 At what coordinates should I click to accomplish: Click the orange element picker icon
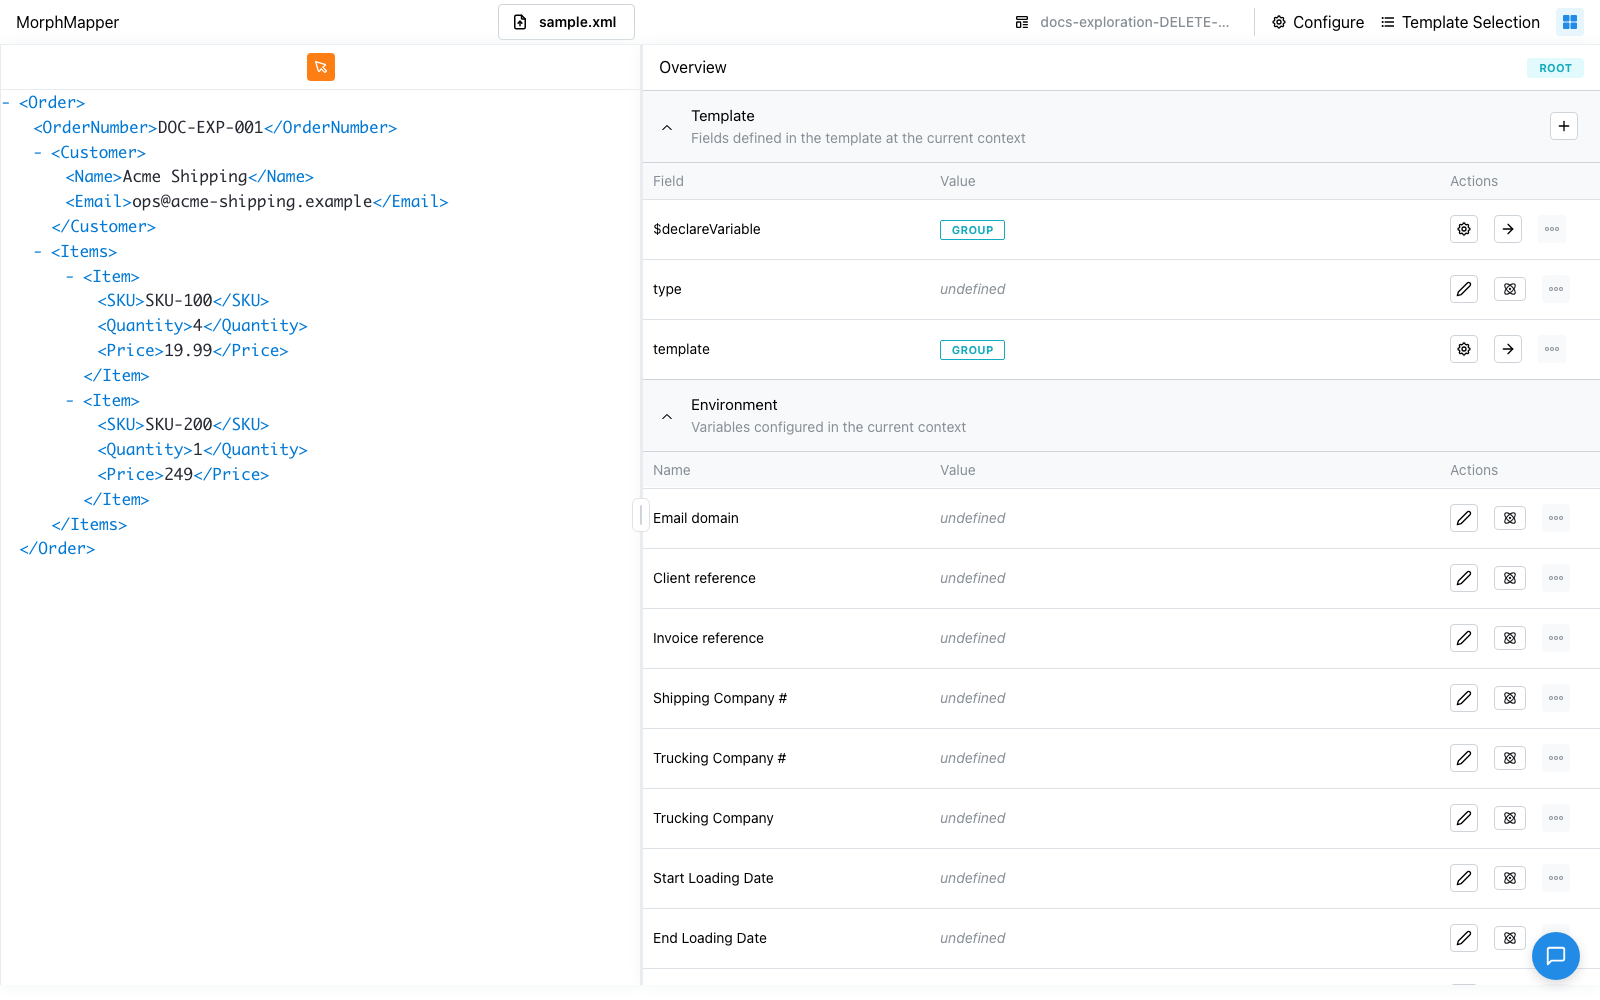click(x=321, y=67)
